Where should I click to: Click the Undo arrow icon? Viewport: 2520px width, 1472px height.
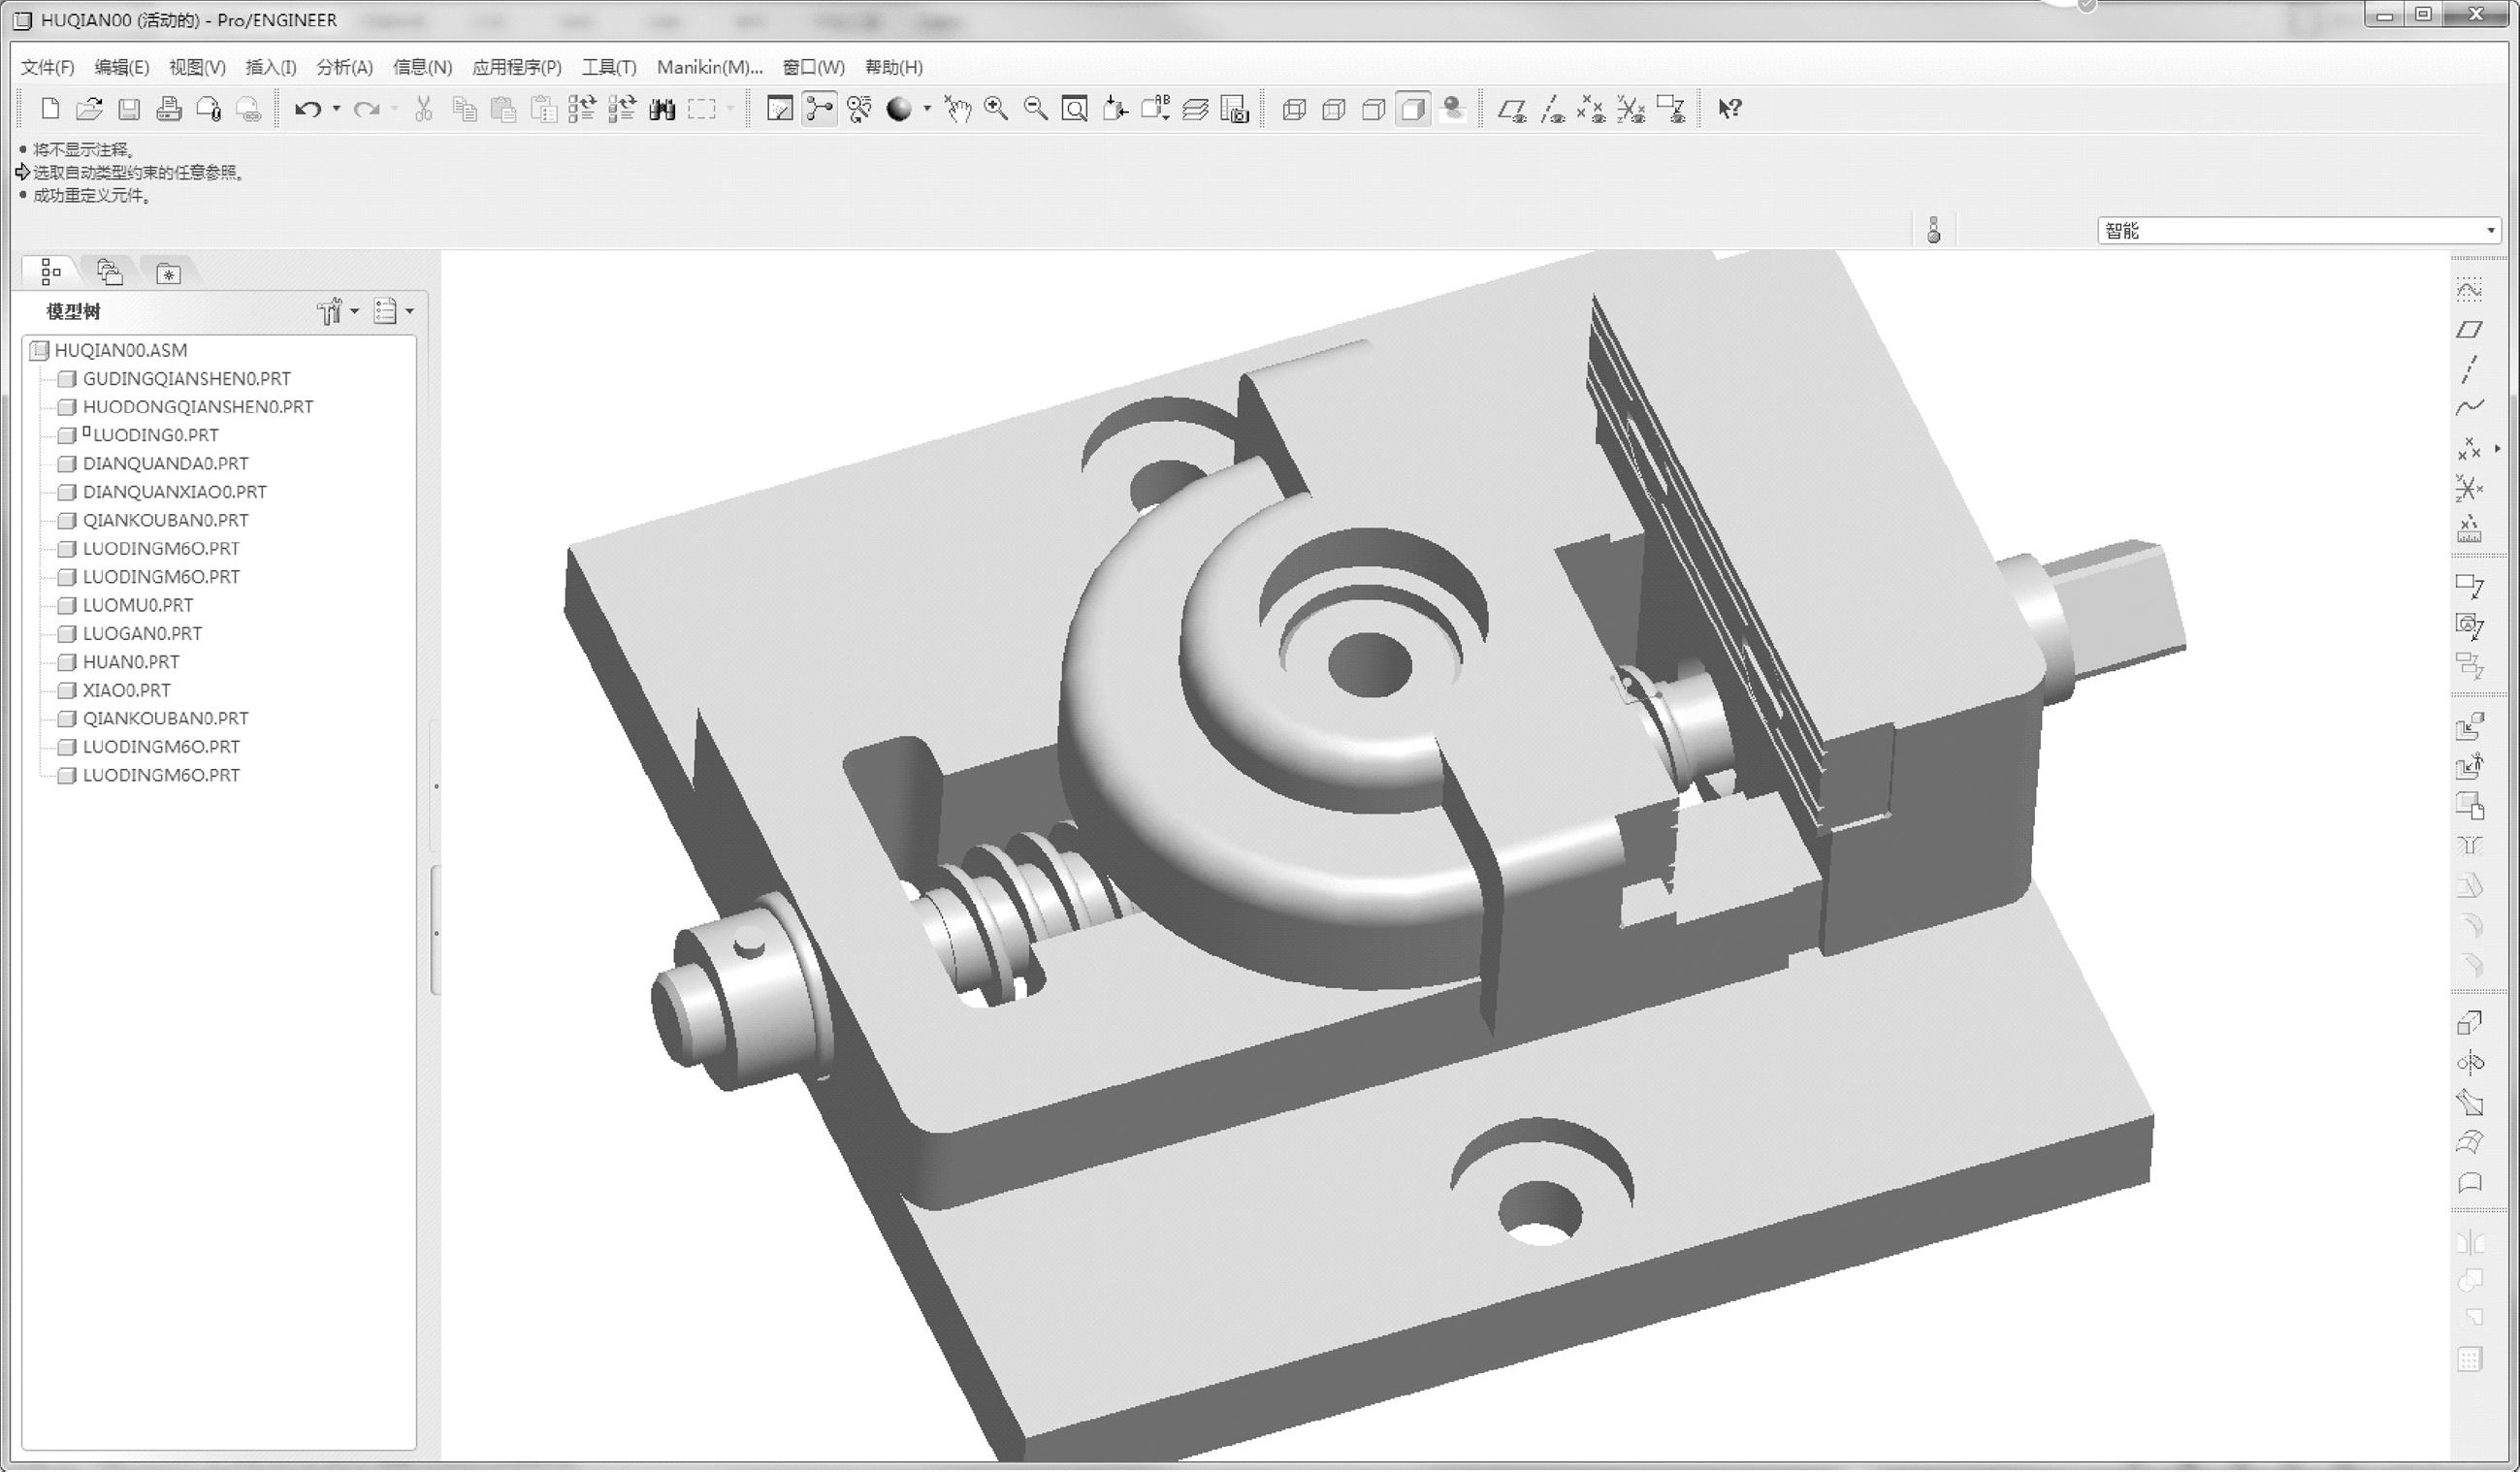(x=307, y=109)
